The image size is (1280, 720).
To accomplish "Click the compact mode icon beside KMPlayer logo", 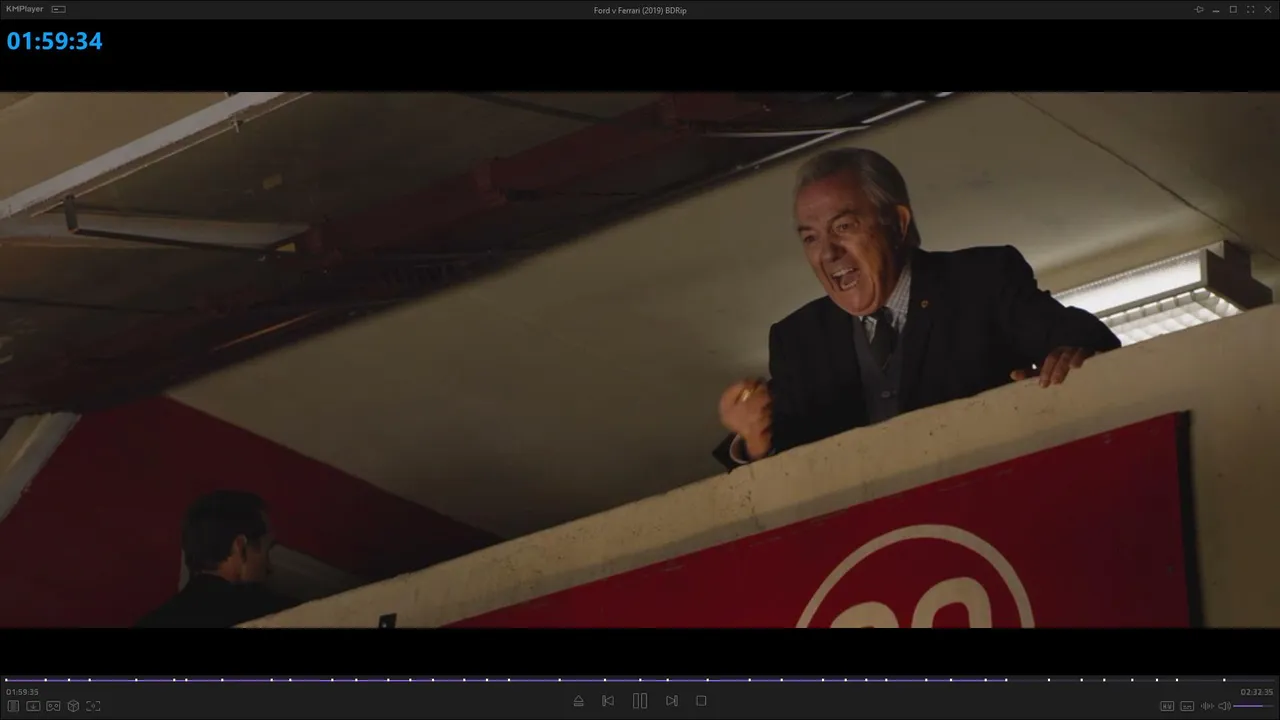I will [58, 9].
